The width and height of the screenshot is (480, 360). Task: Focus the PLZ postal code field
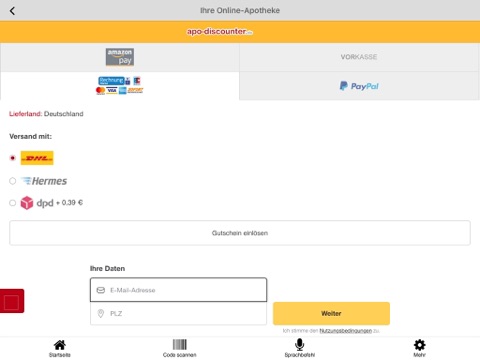pyautogui.click(x=178, y=313)
